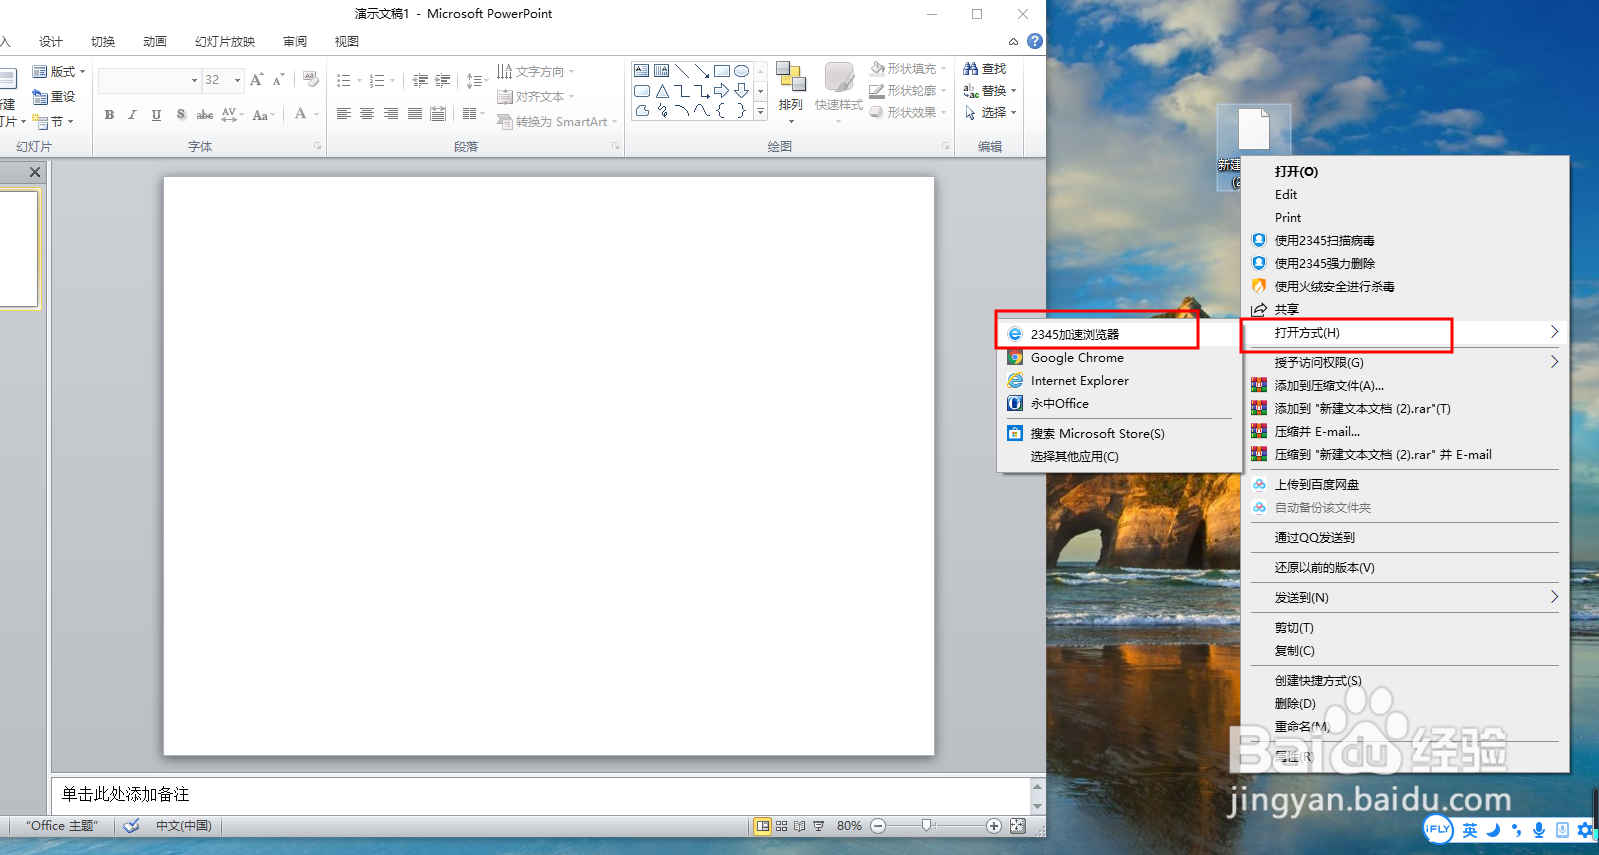Open the Animations (动画) ribbon tab

pyautogui.click(x=155, y=42)
